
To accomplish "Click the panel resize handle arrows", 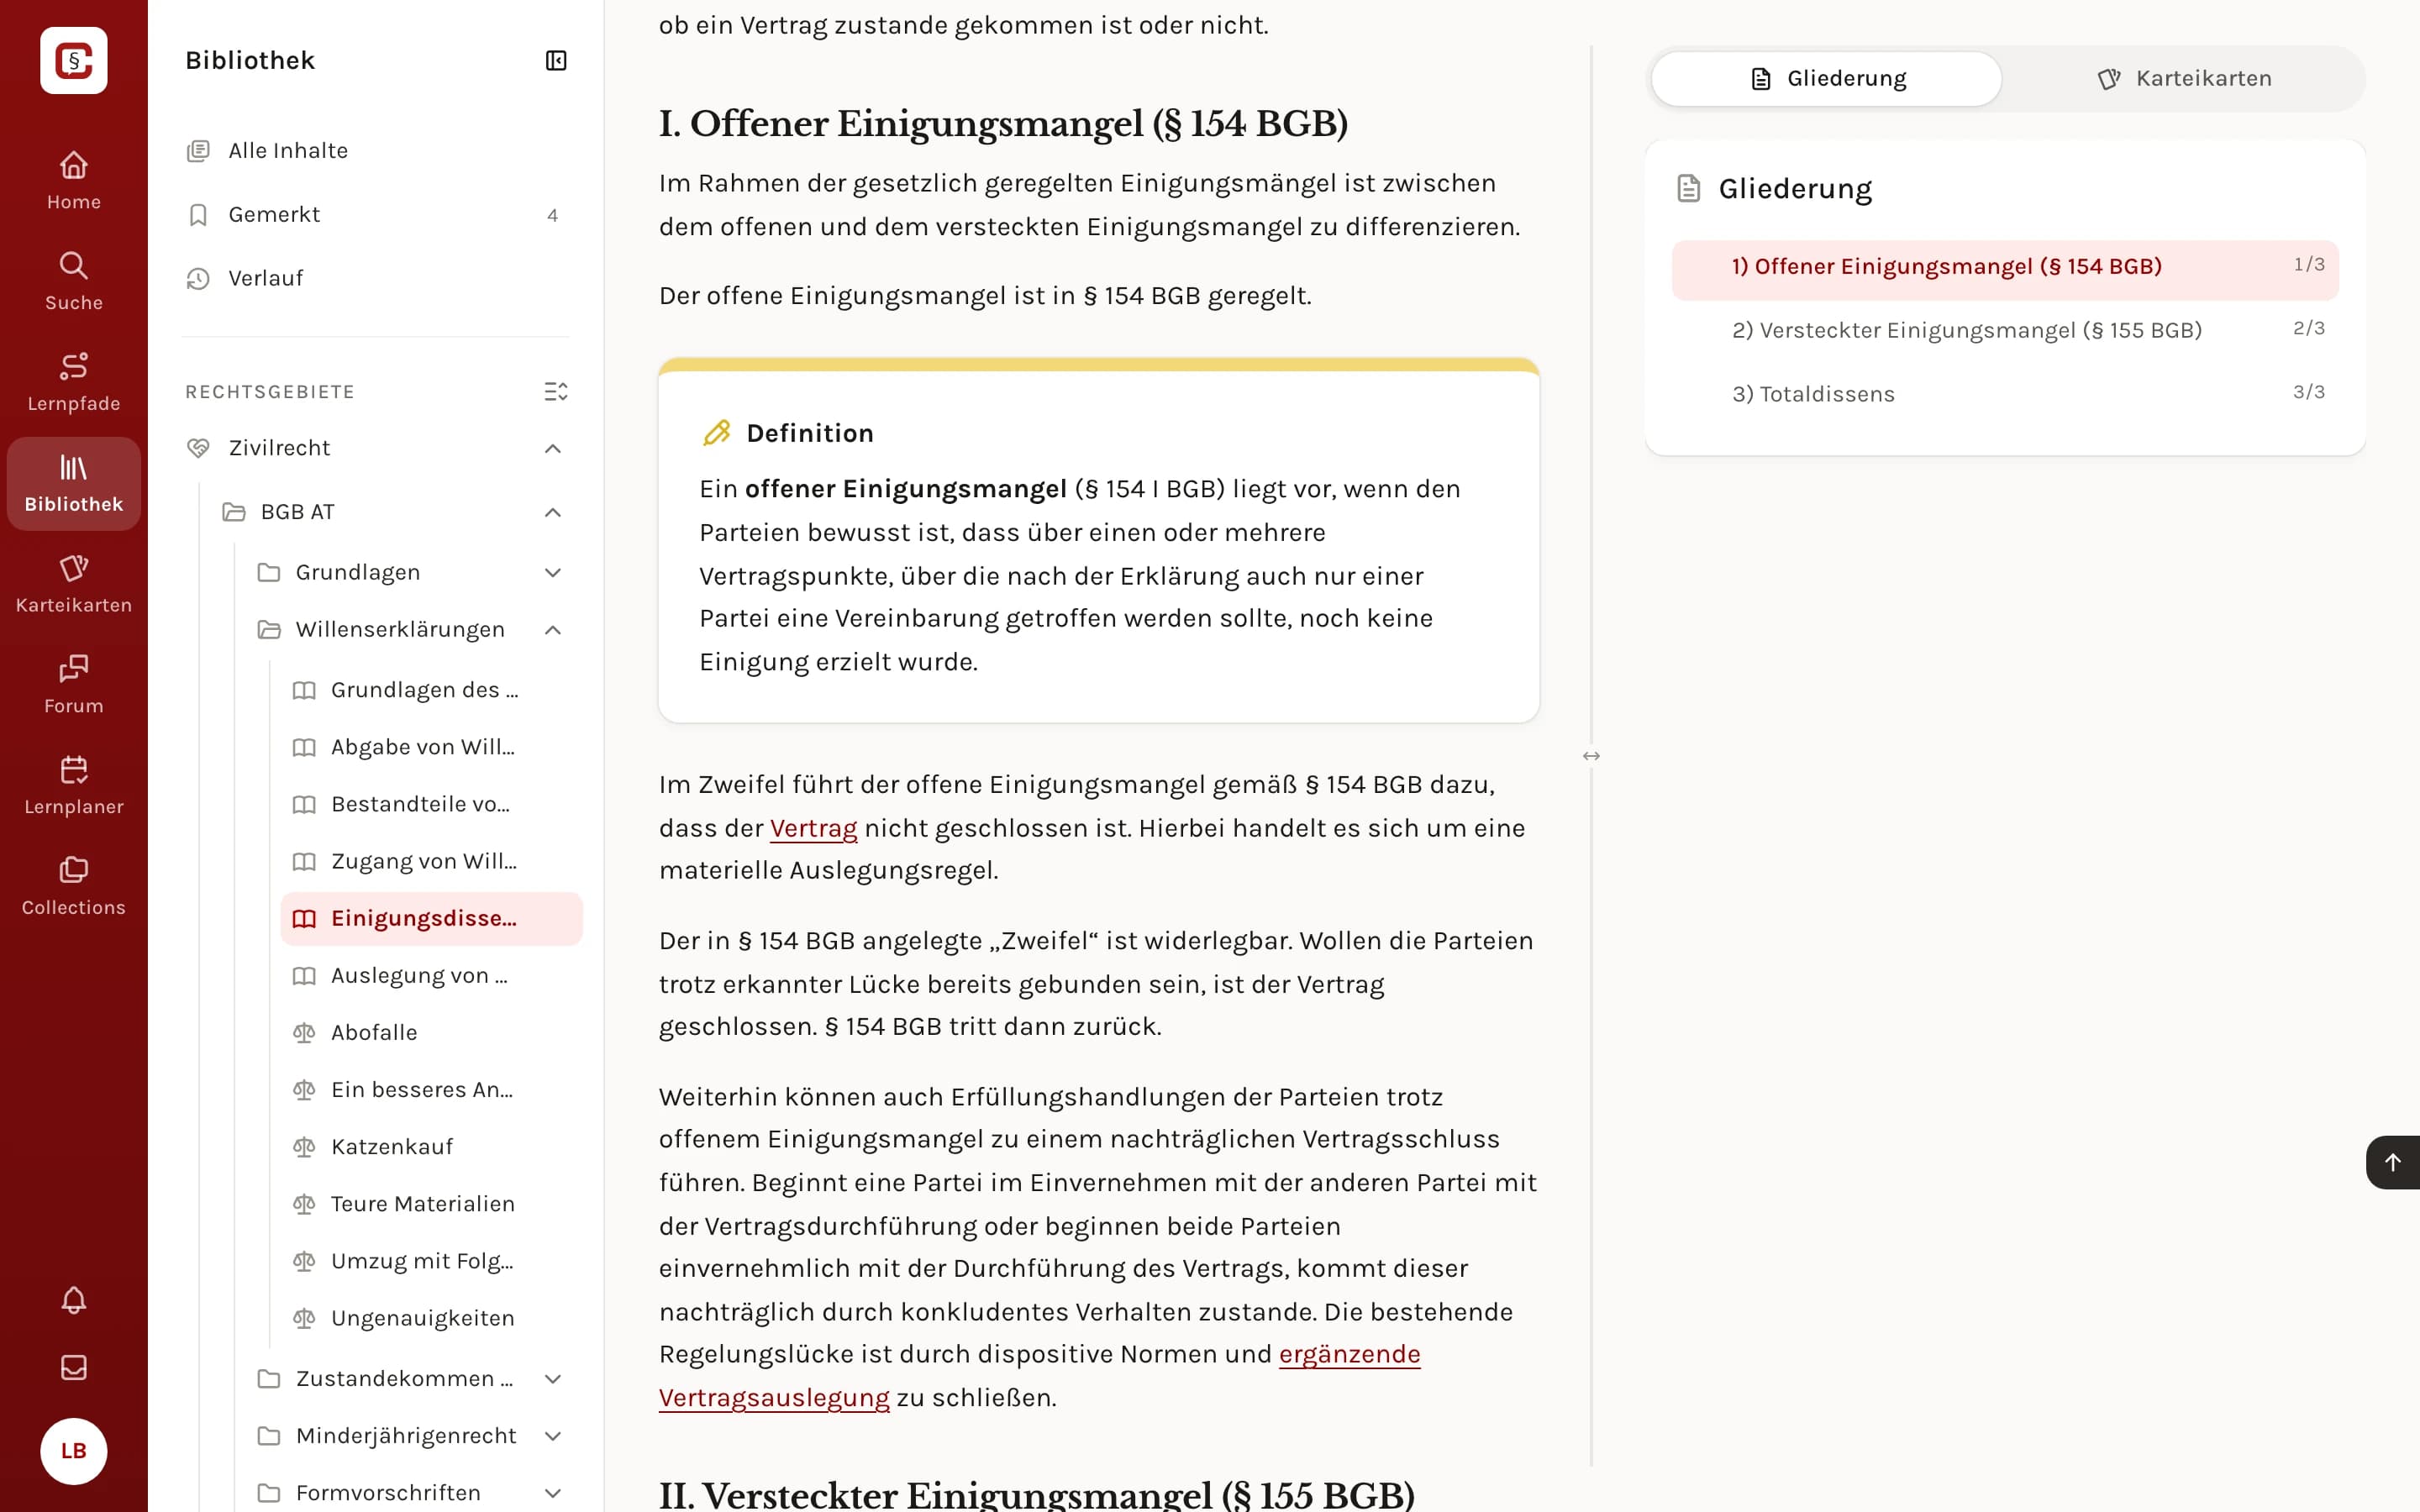I will [1591, 756].
